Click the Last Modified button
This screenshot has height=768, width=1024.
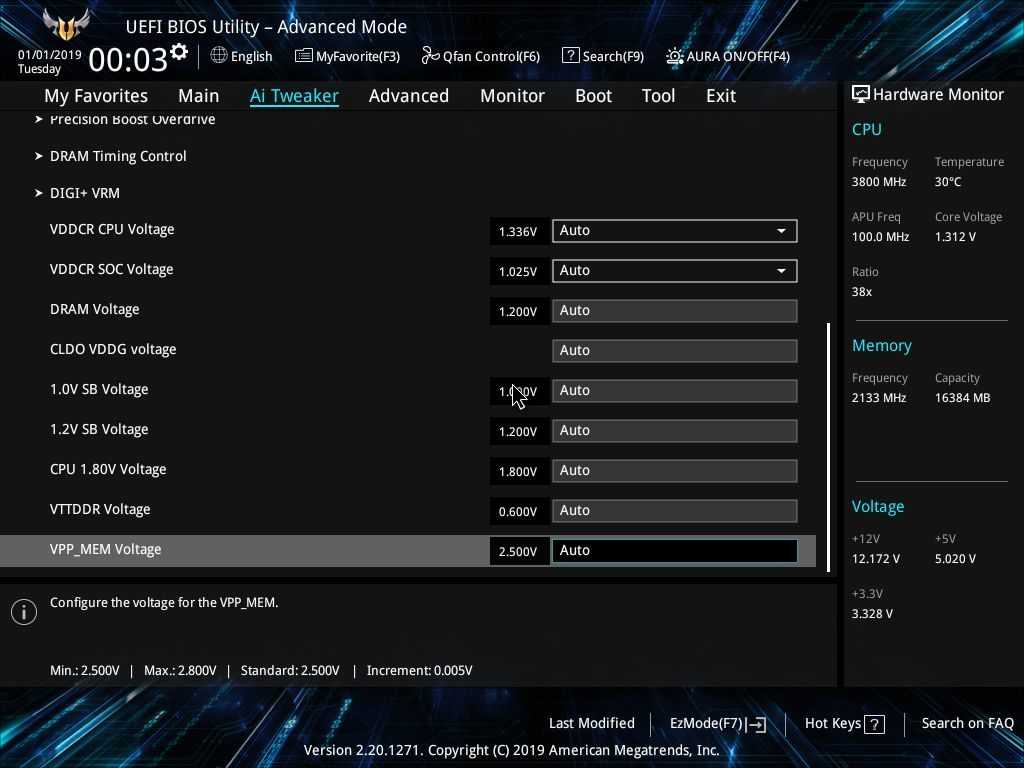pyautogui.click(x=591, y=723)
